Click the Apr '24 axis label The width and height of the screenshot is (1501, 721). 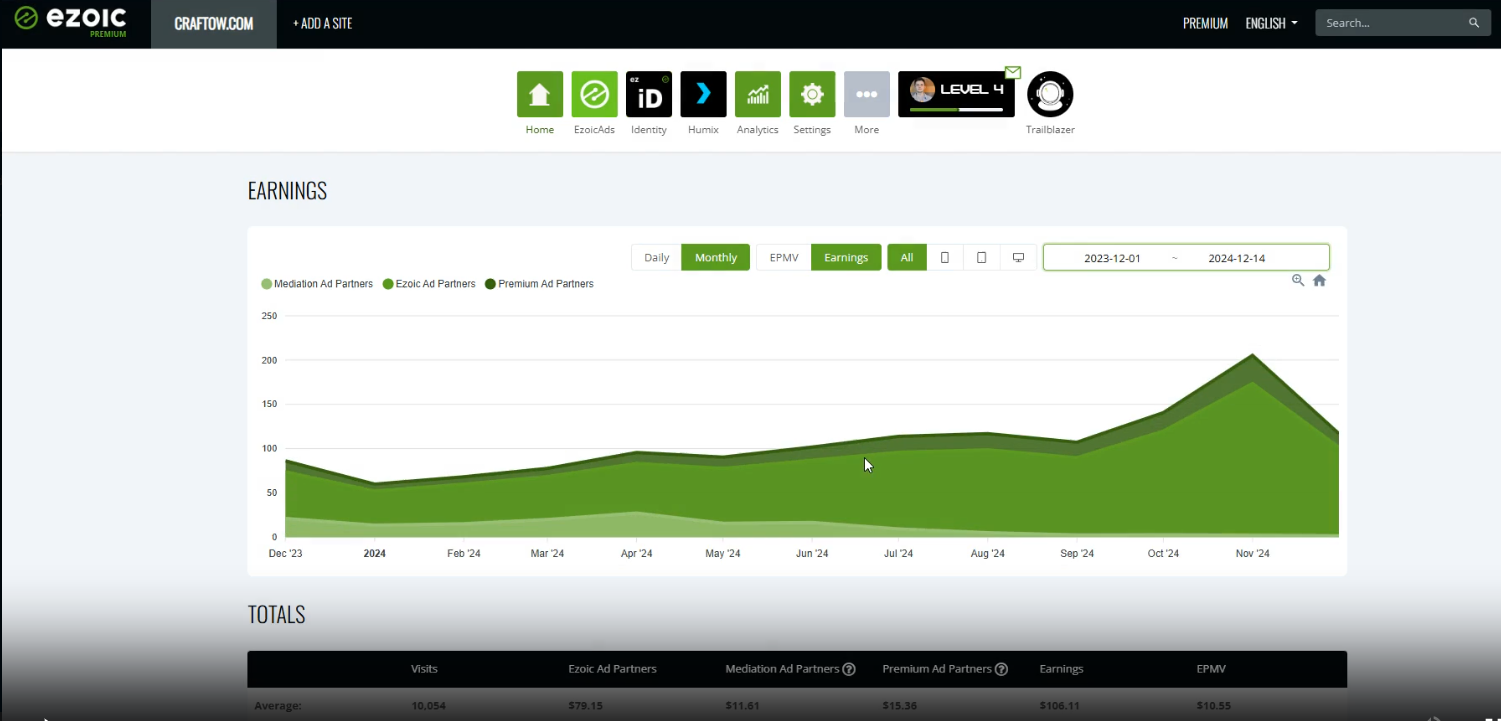point(636,554)
